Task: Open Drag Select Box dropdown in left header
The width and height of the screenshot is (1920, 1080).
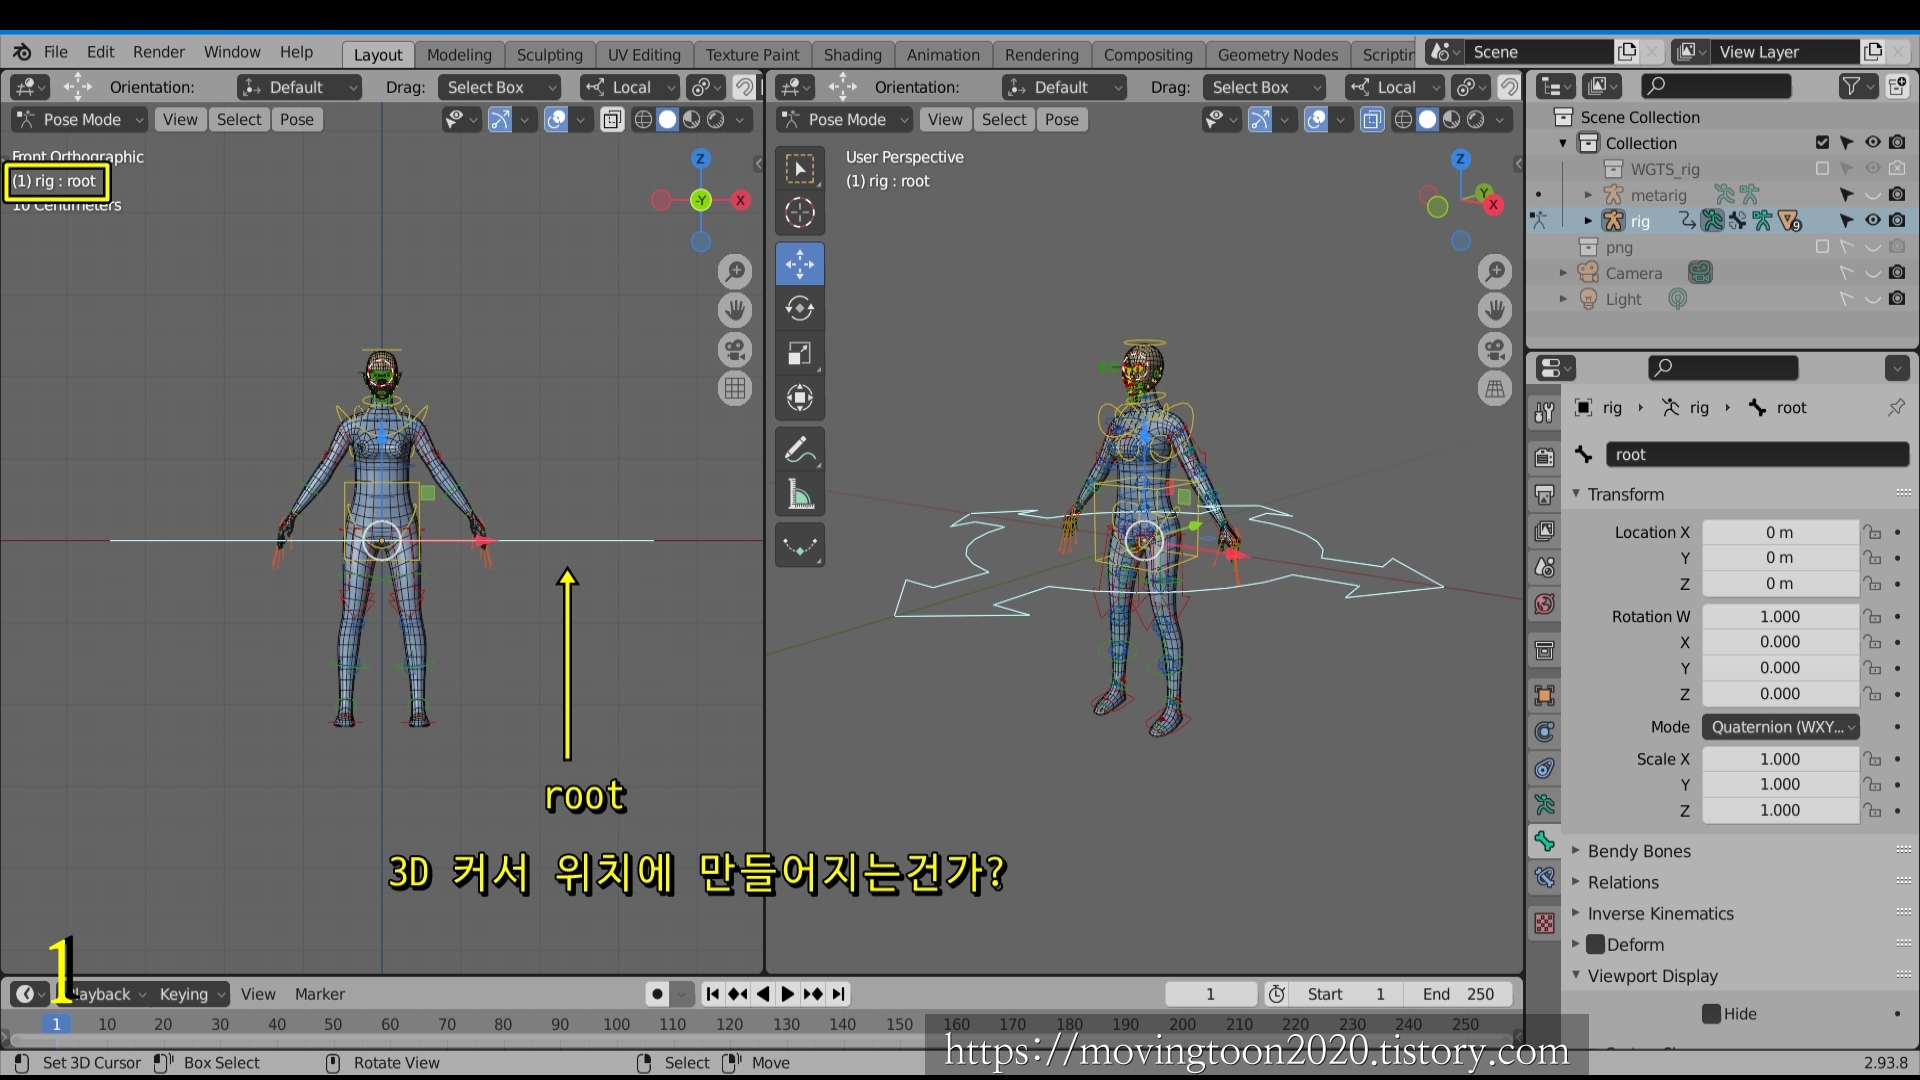Action: tap(499, 88)
